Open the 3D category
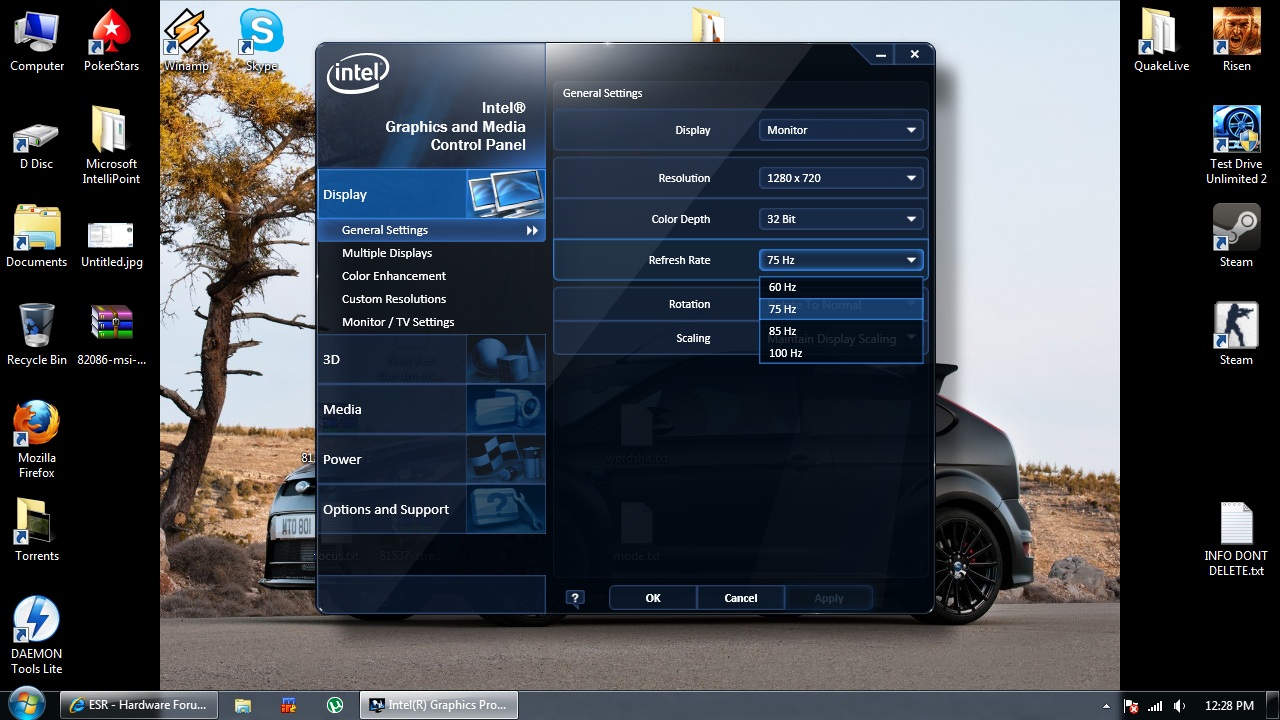 click(x=331, y=359)
